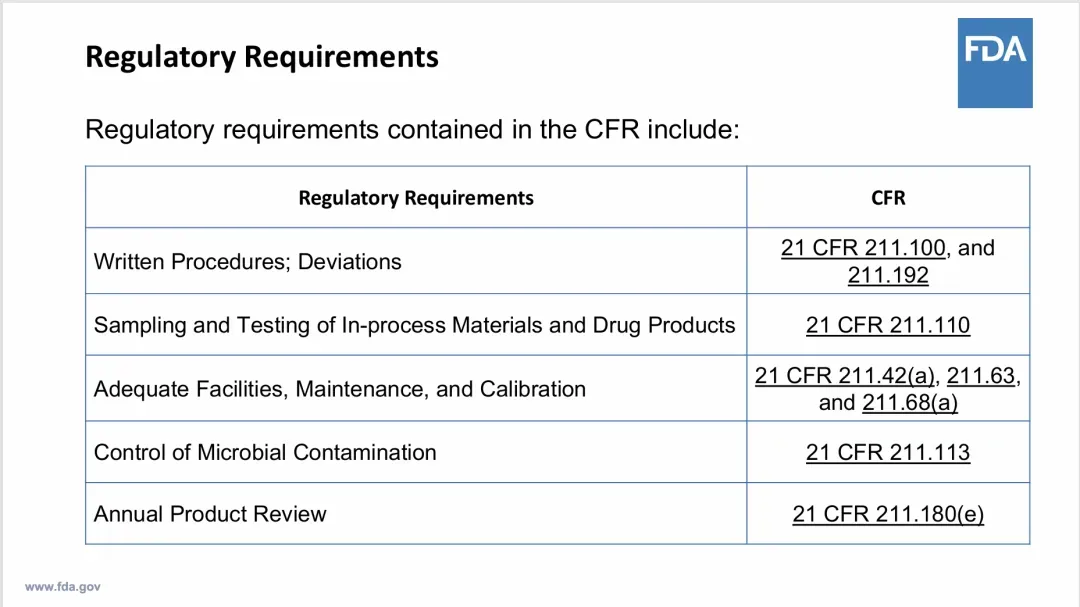The image size is (1080, 607).
Task: Select the Regulatory Requirements table column header
Action: 416,198
